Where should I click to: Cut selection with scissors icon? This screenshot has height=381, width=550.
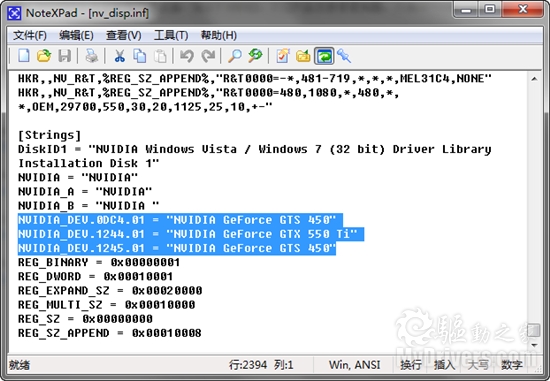(120, 56)
